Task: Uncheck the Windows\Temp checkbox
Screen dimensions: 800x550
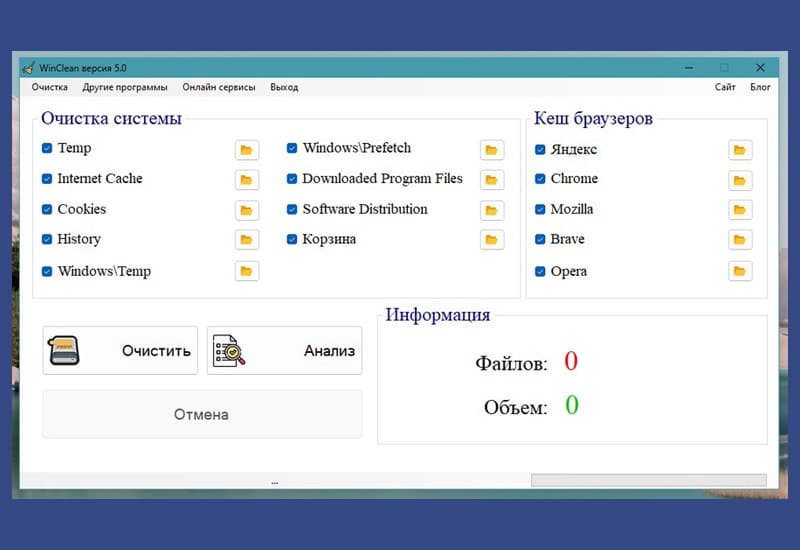Action: 47,271
